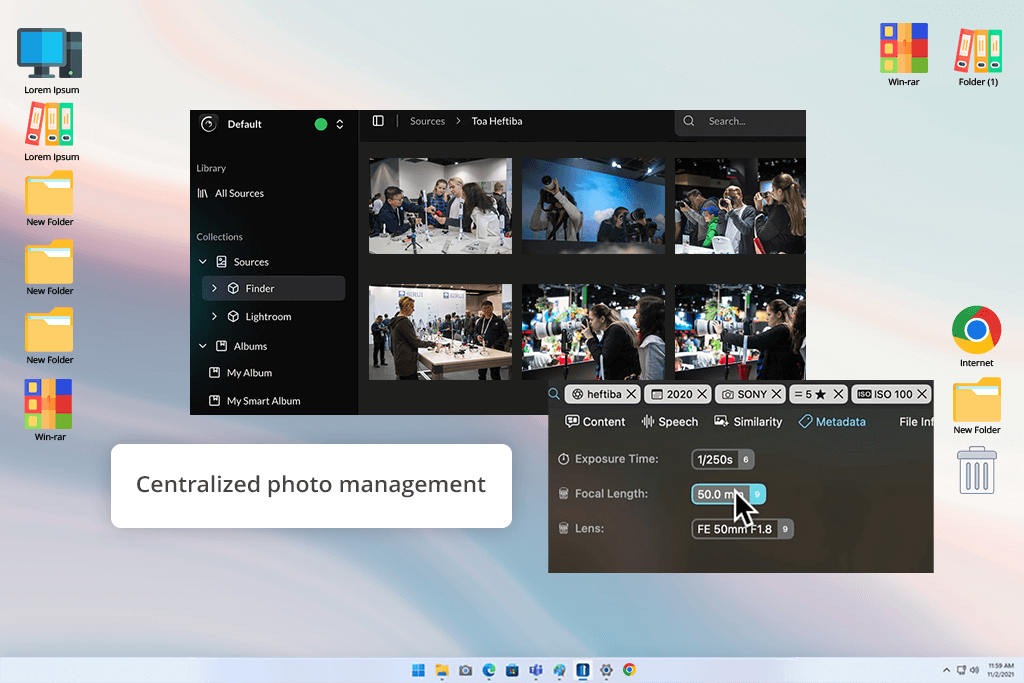
Task: Open the Windows Start menu
Action: coord(419,670)
